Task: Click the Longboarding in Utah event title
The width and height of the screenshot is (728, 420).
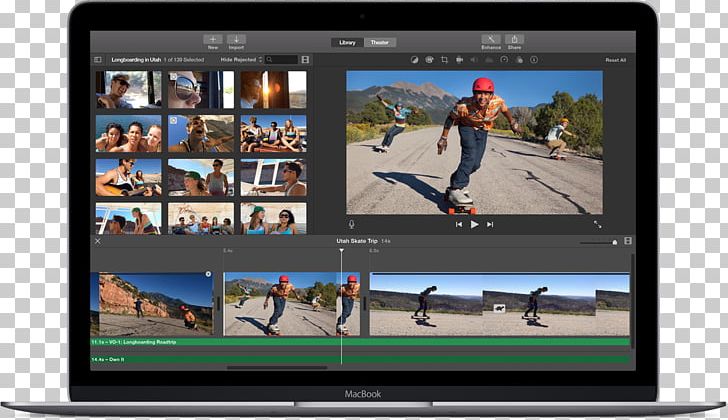Action: point(136,60)
